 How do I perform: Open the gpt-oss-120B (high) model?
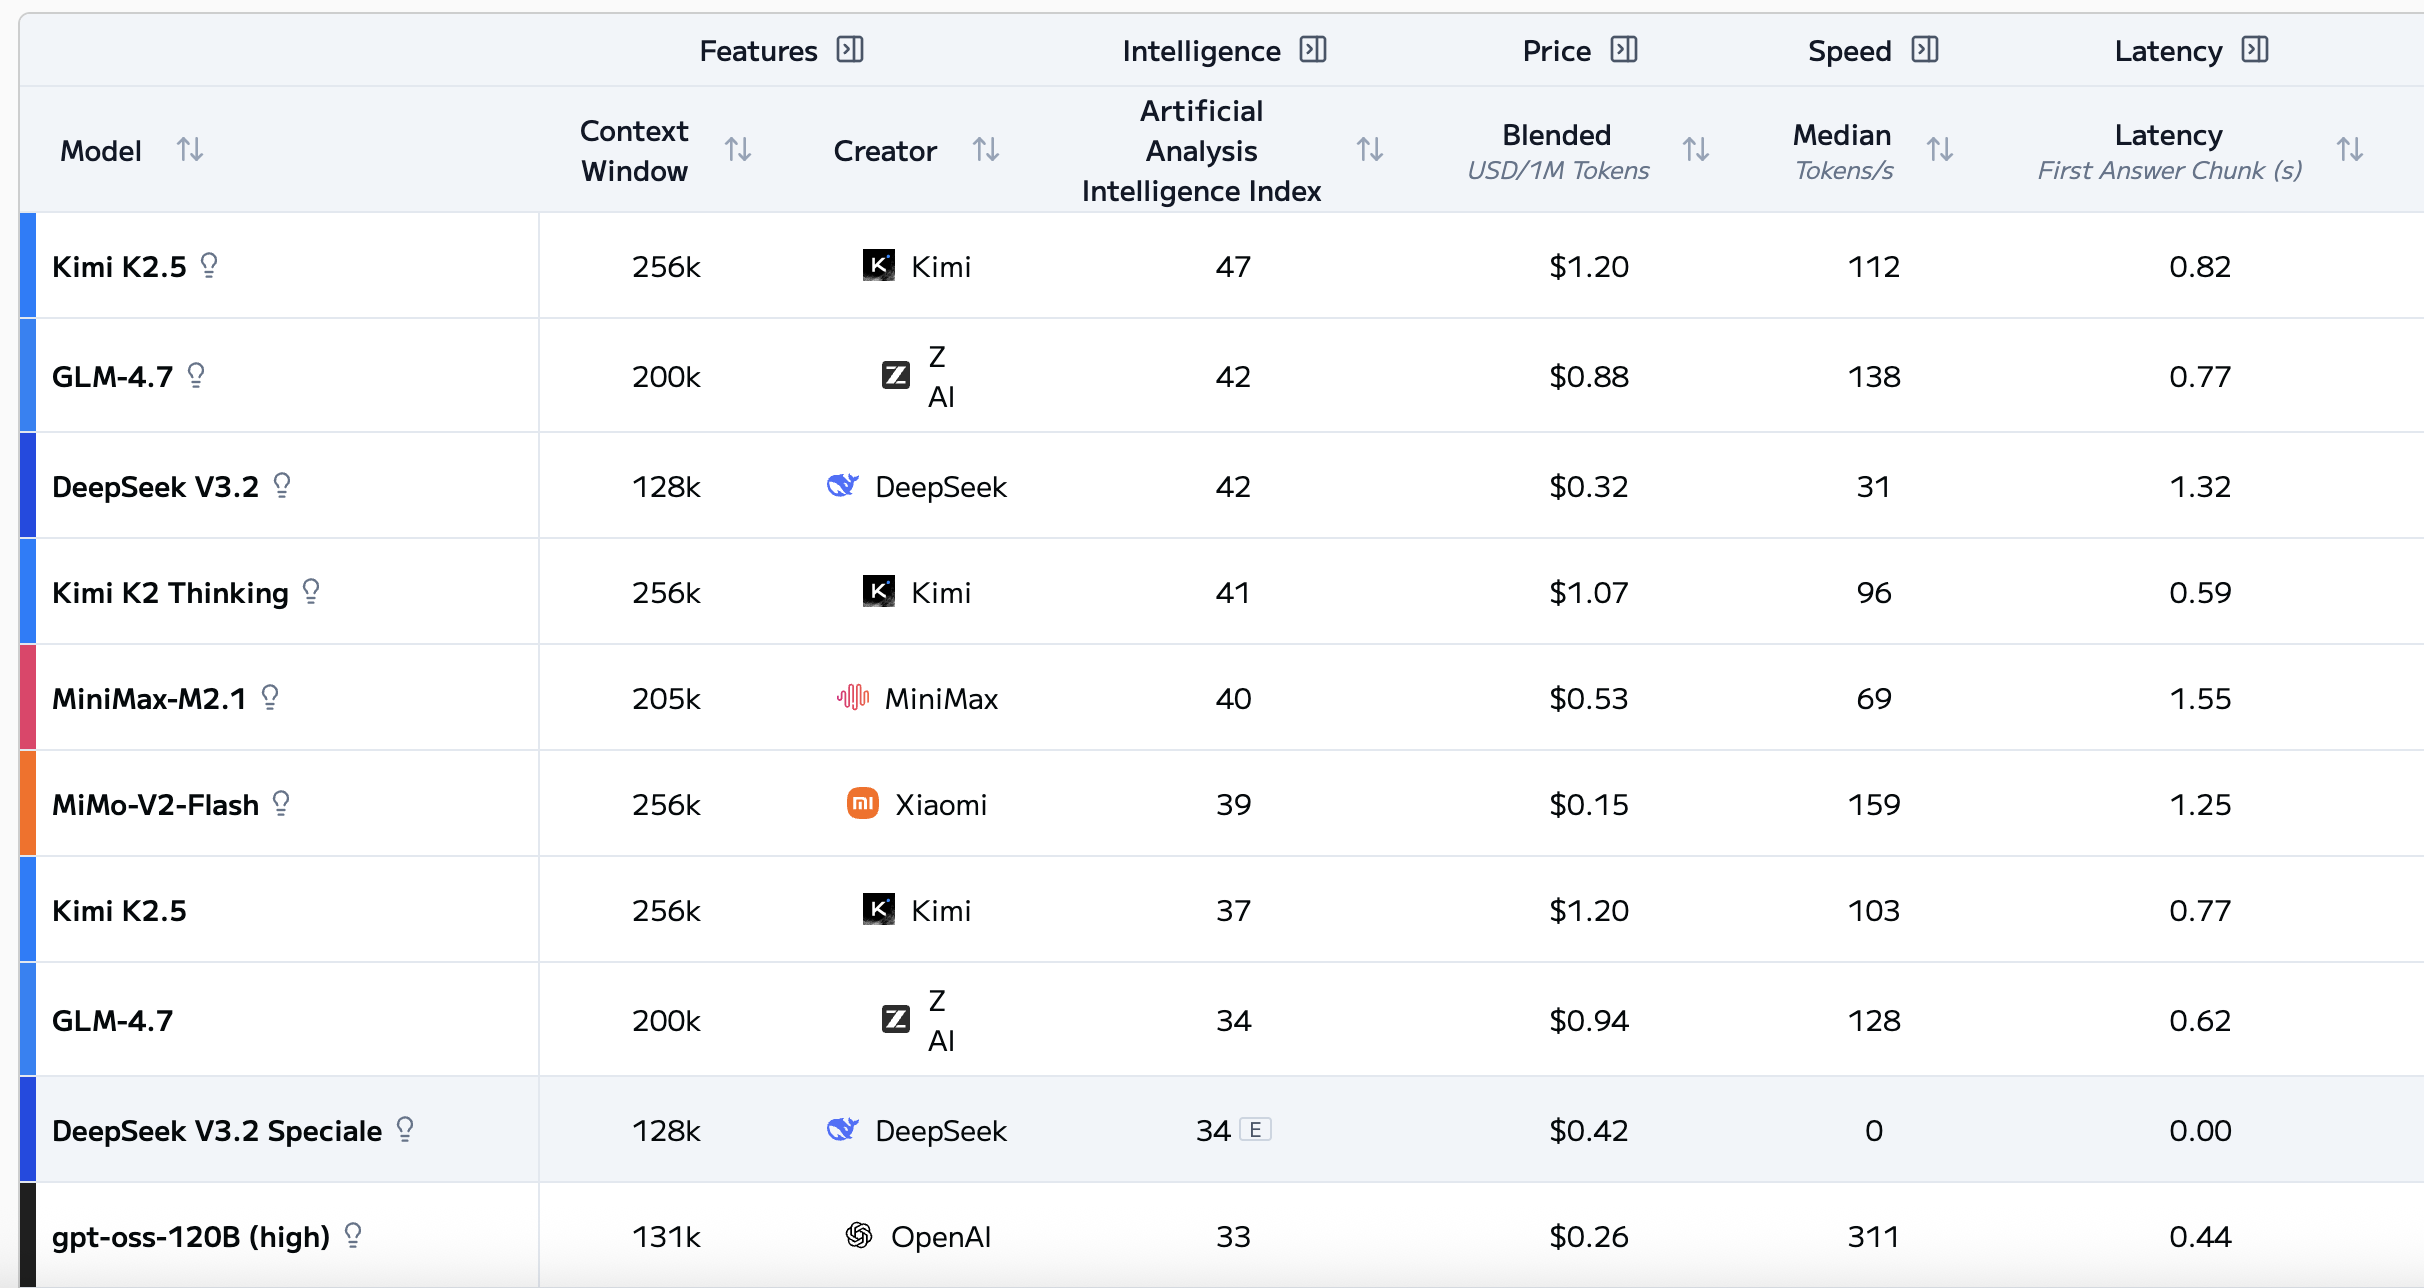click(x=191, y=1237)
